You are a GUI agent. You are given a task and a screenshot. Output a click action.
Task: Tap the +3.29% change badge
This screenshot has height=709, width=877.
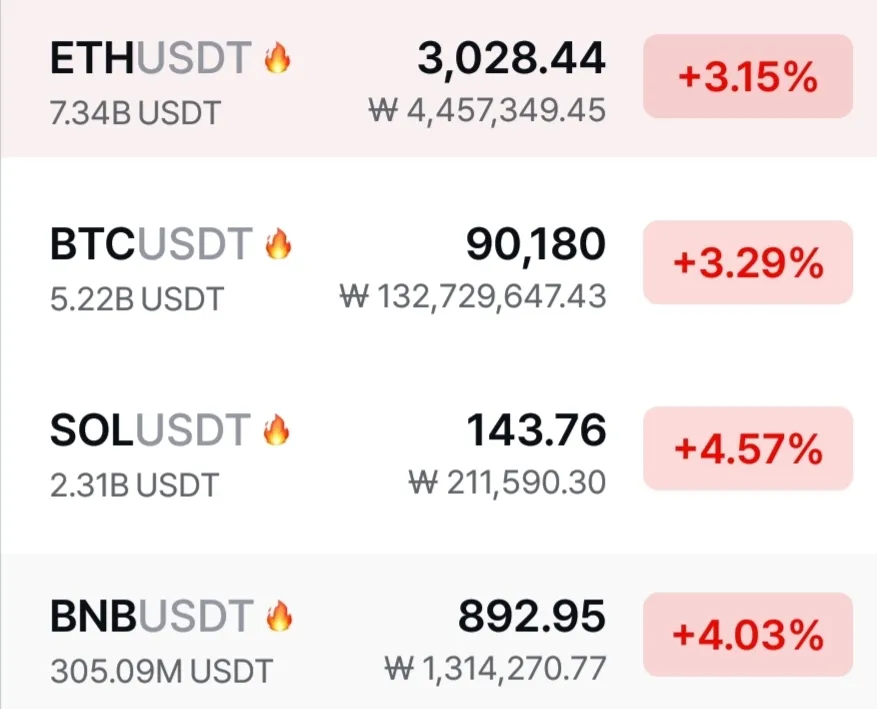click(x=747, y=263)
